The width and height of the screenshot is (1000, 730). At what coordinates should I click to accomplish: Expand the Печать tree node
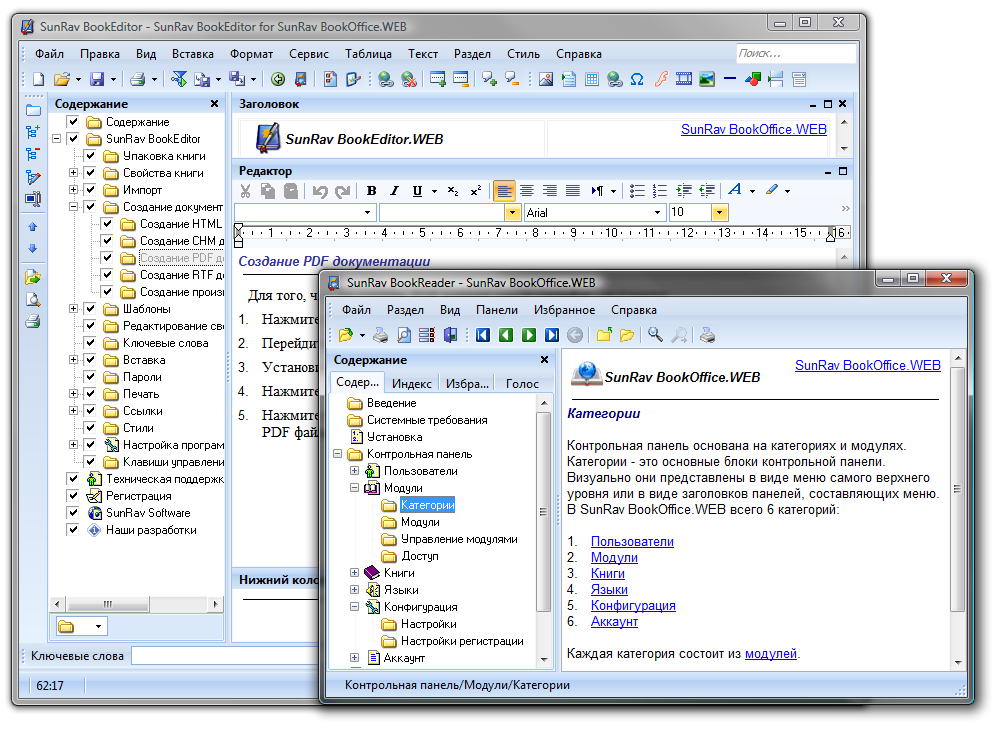[73, 393]
